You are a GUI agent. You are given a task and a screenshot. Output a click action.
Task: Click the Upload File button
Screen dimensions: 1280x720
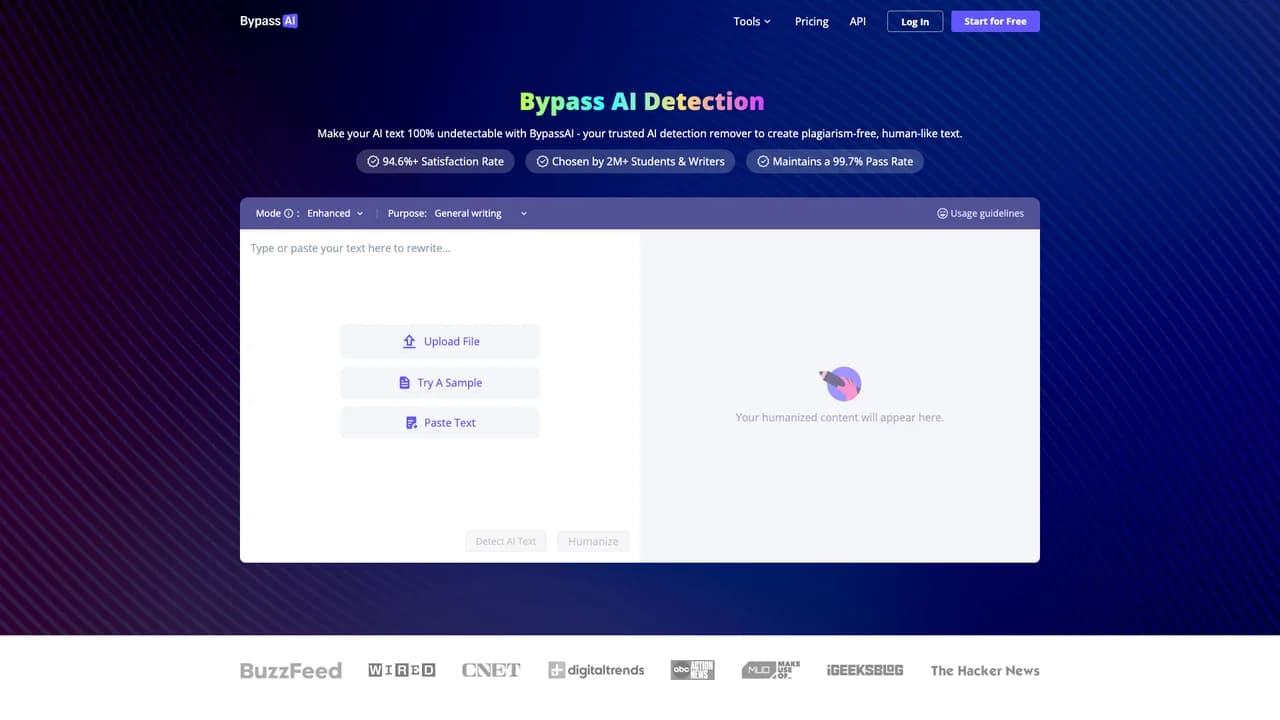point(440,341)
